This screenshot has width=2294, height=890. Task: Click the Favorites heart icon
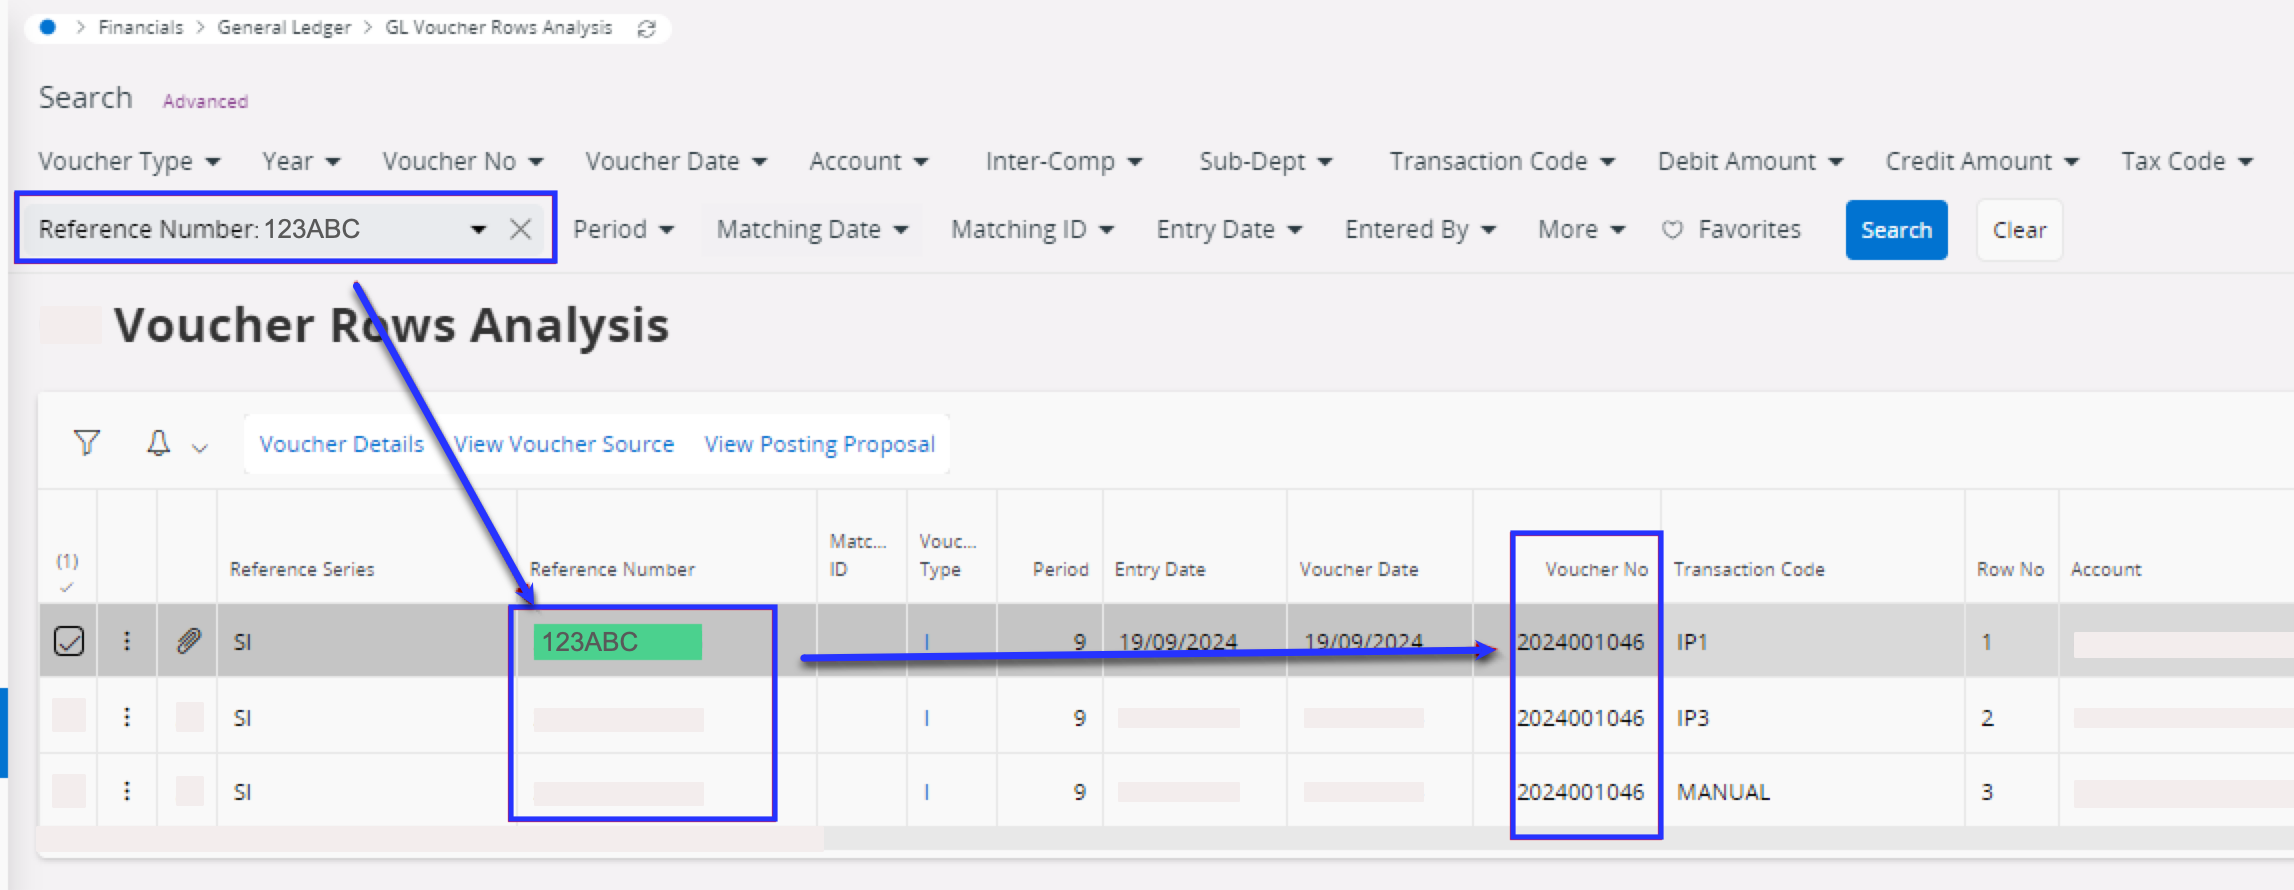pos(1672,230)
